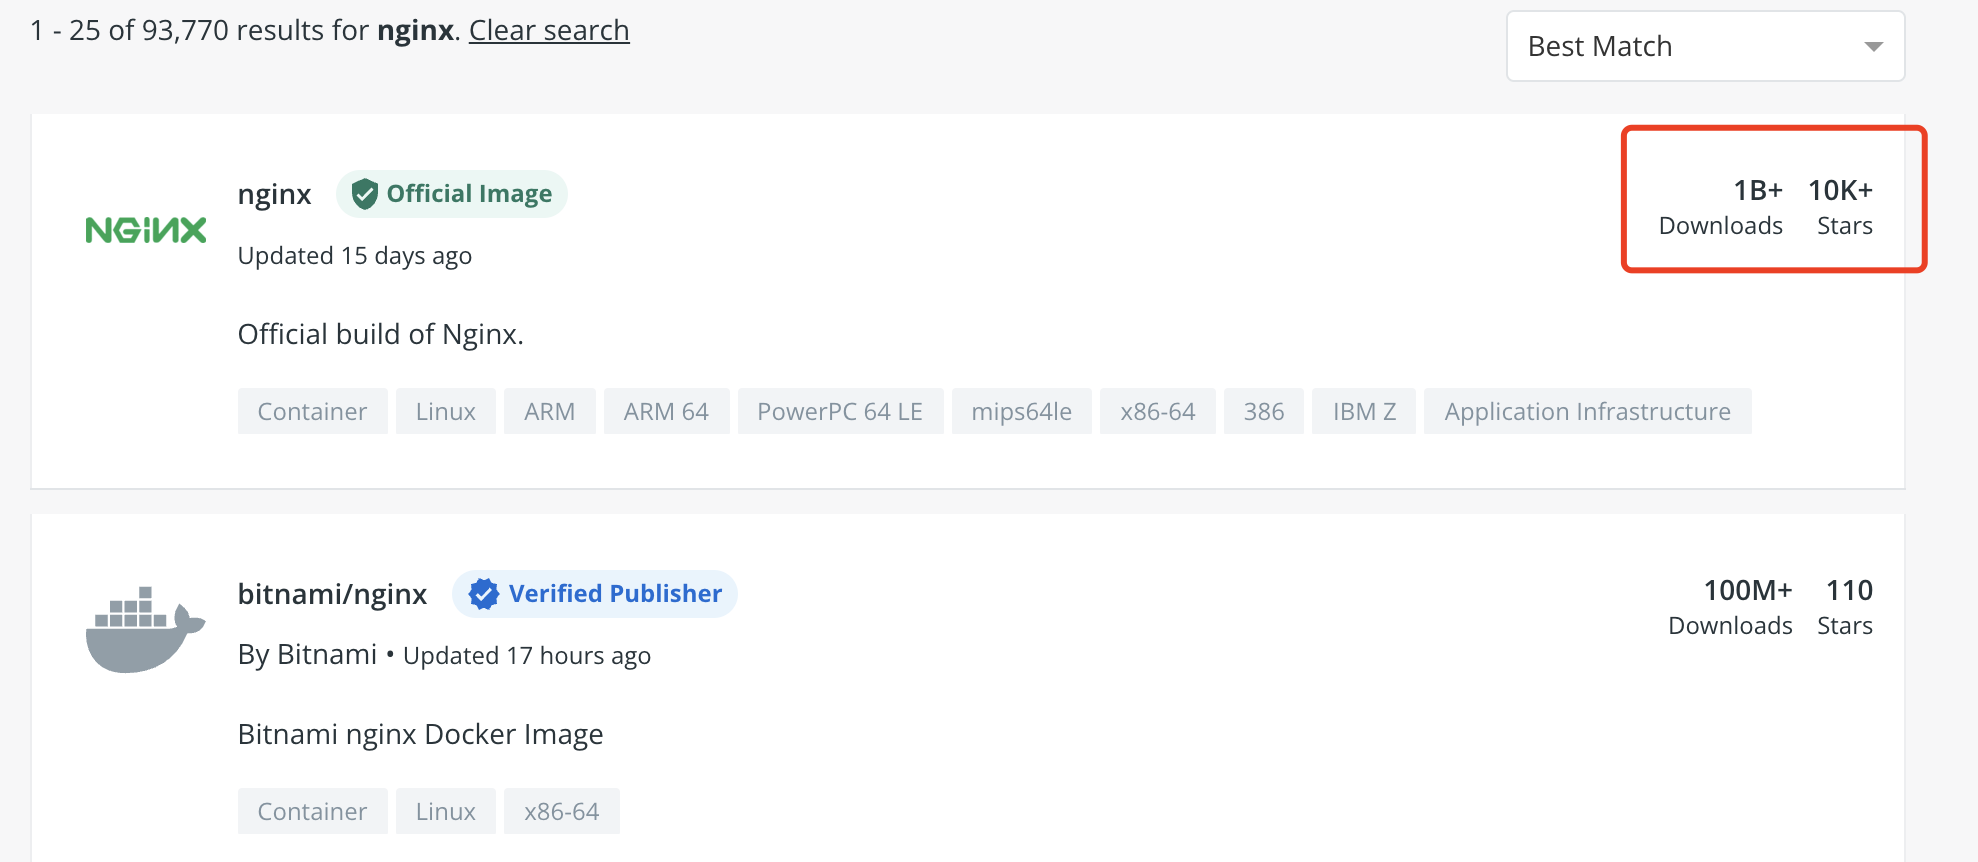Viewport: 1978px width, 862px height.
Task: Click the 386 architecture tag
Action: coord(1264,412)
